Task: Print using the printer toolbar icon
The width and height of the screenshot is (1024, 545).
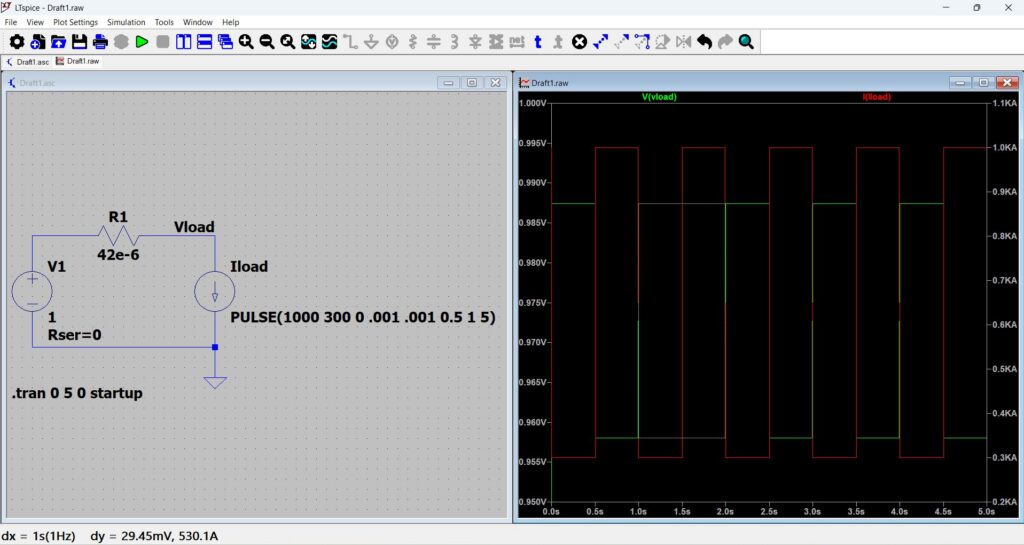Action: 101,42
